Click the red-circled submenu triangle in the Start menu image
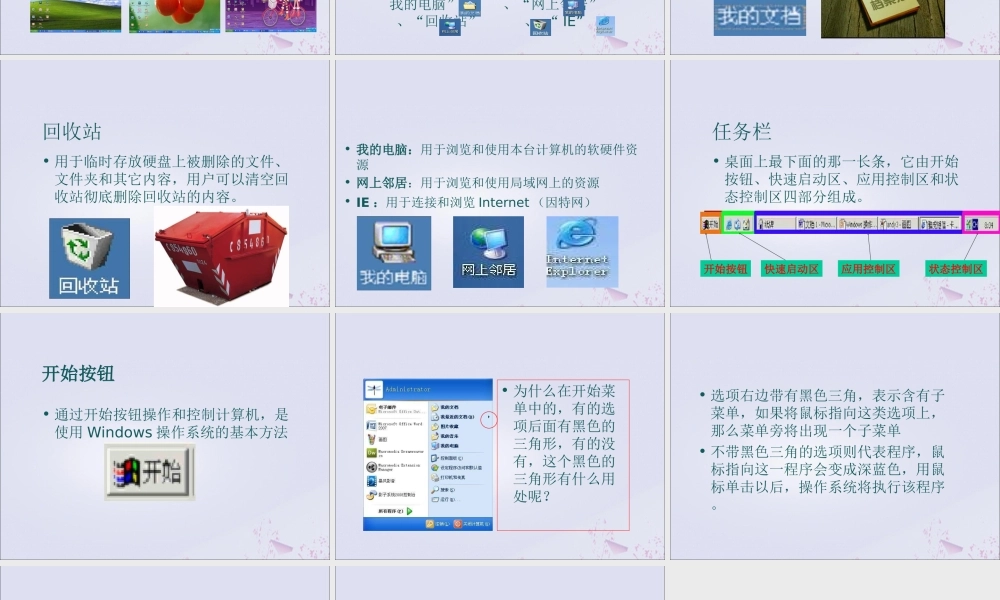The height and width of the screenshot is (600, 1000). pos(489,420)
